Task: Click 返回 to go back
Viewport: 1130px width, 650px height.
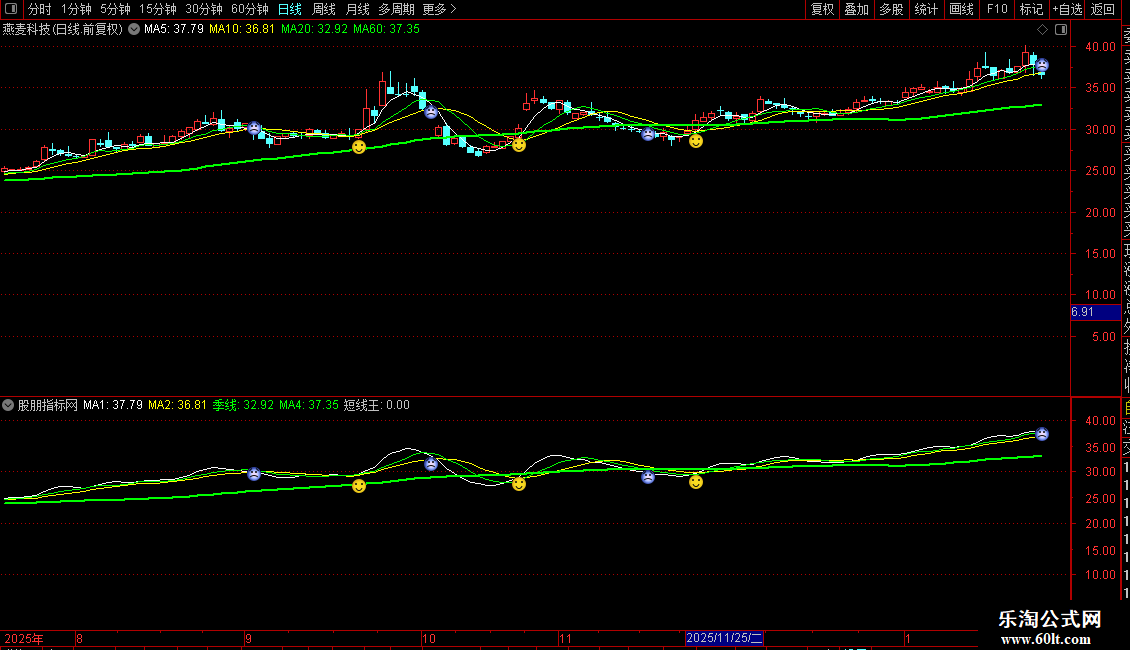Action: pos(1103,9)
